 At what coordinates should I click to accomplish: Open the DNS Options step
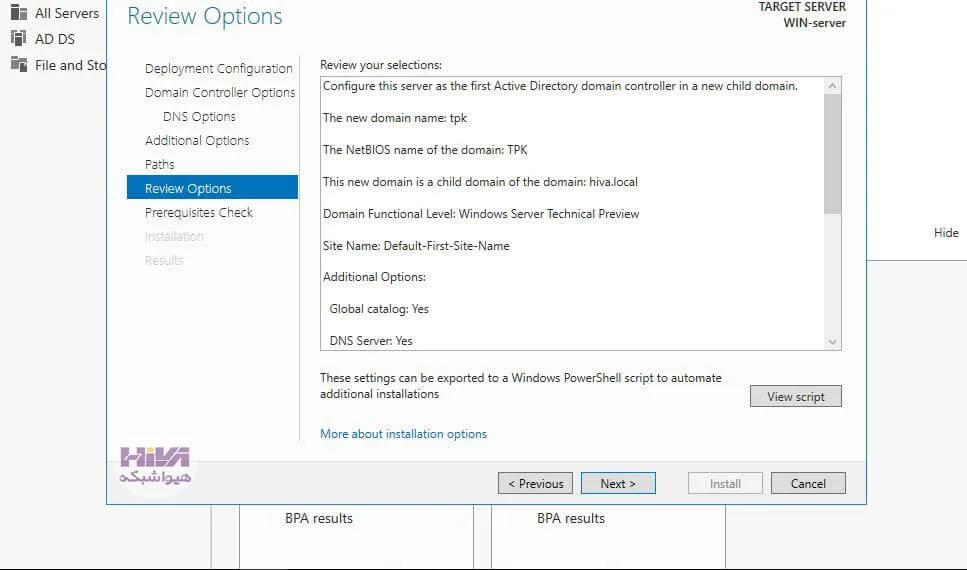[x=199, y=117]
